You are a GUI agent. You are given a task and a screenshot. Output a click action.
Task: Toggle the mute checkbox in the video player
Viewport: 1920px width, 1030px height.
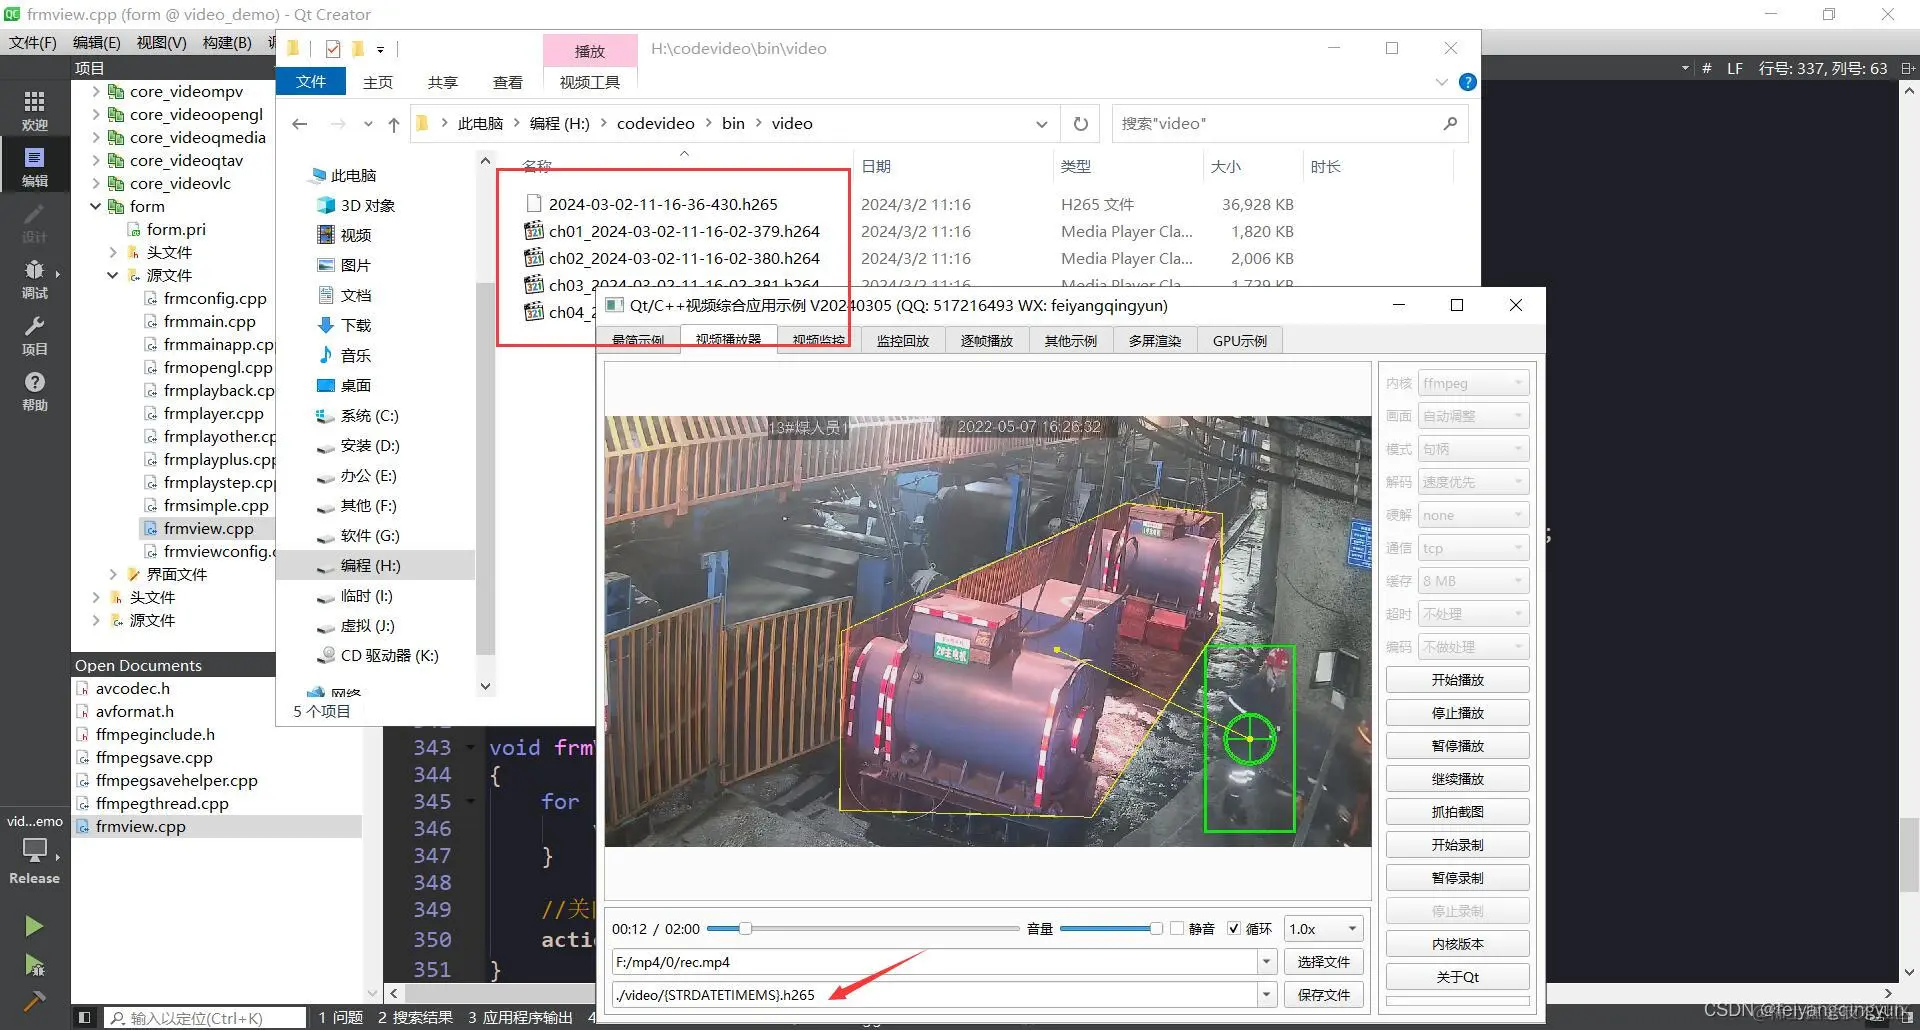[x=1178, y=929]
